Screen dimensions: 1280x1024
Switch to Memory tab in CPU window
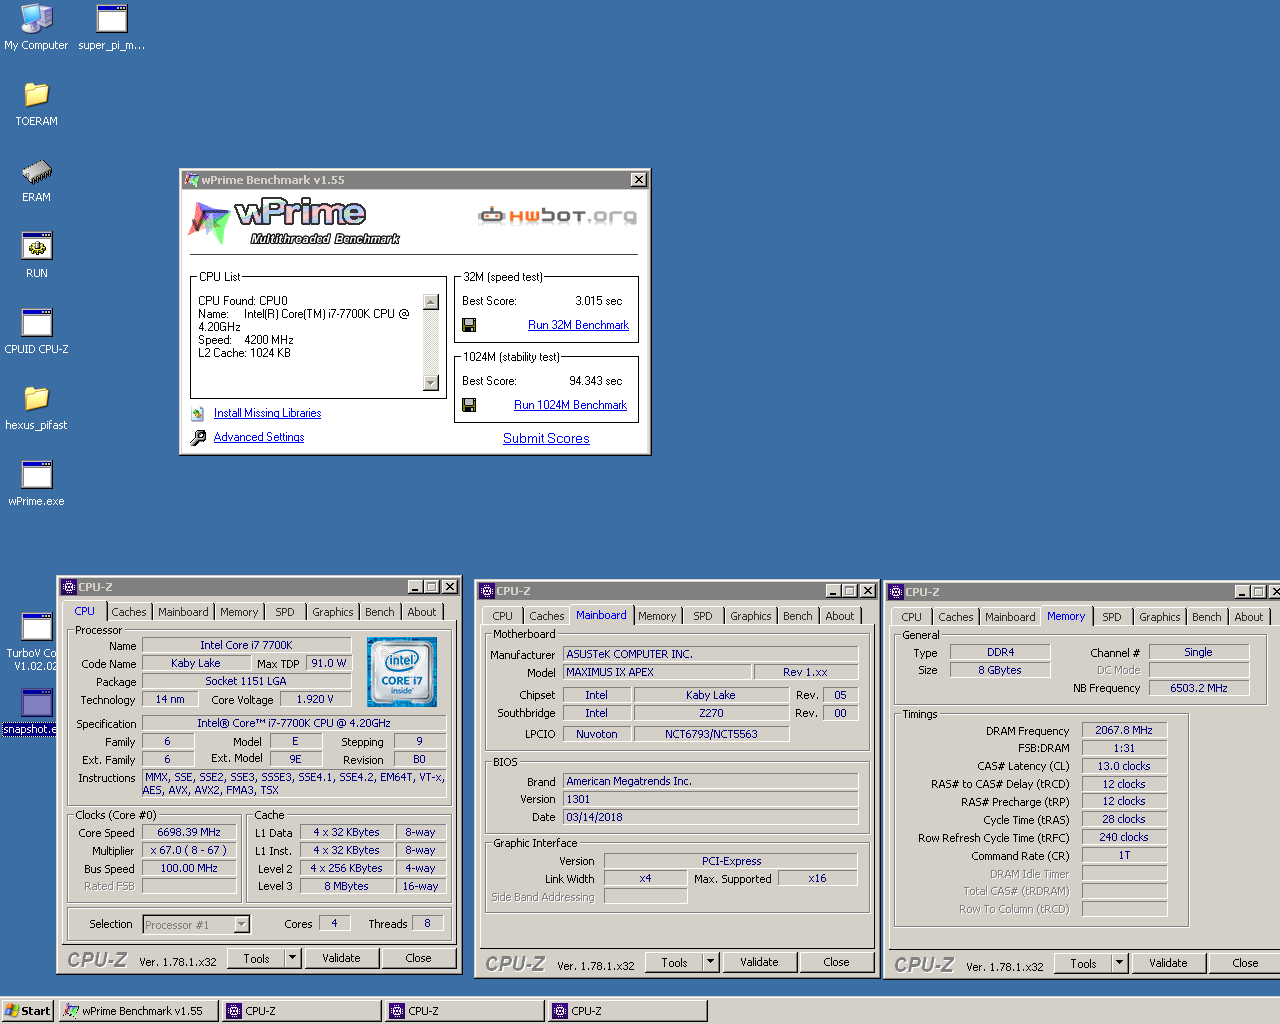click(239, 612)
